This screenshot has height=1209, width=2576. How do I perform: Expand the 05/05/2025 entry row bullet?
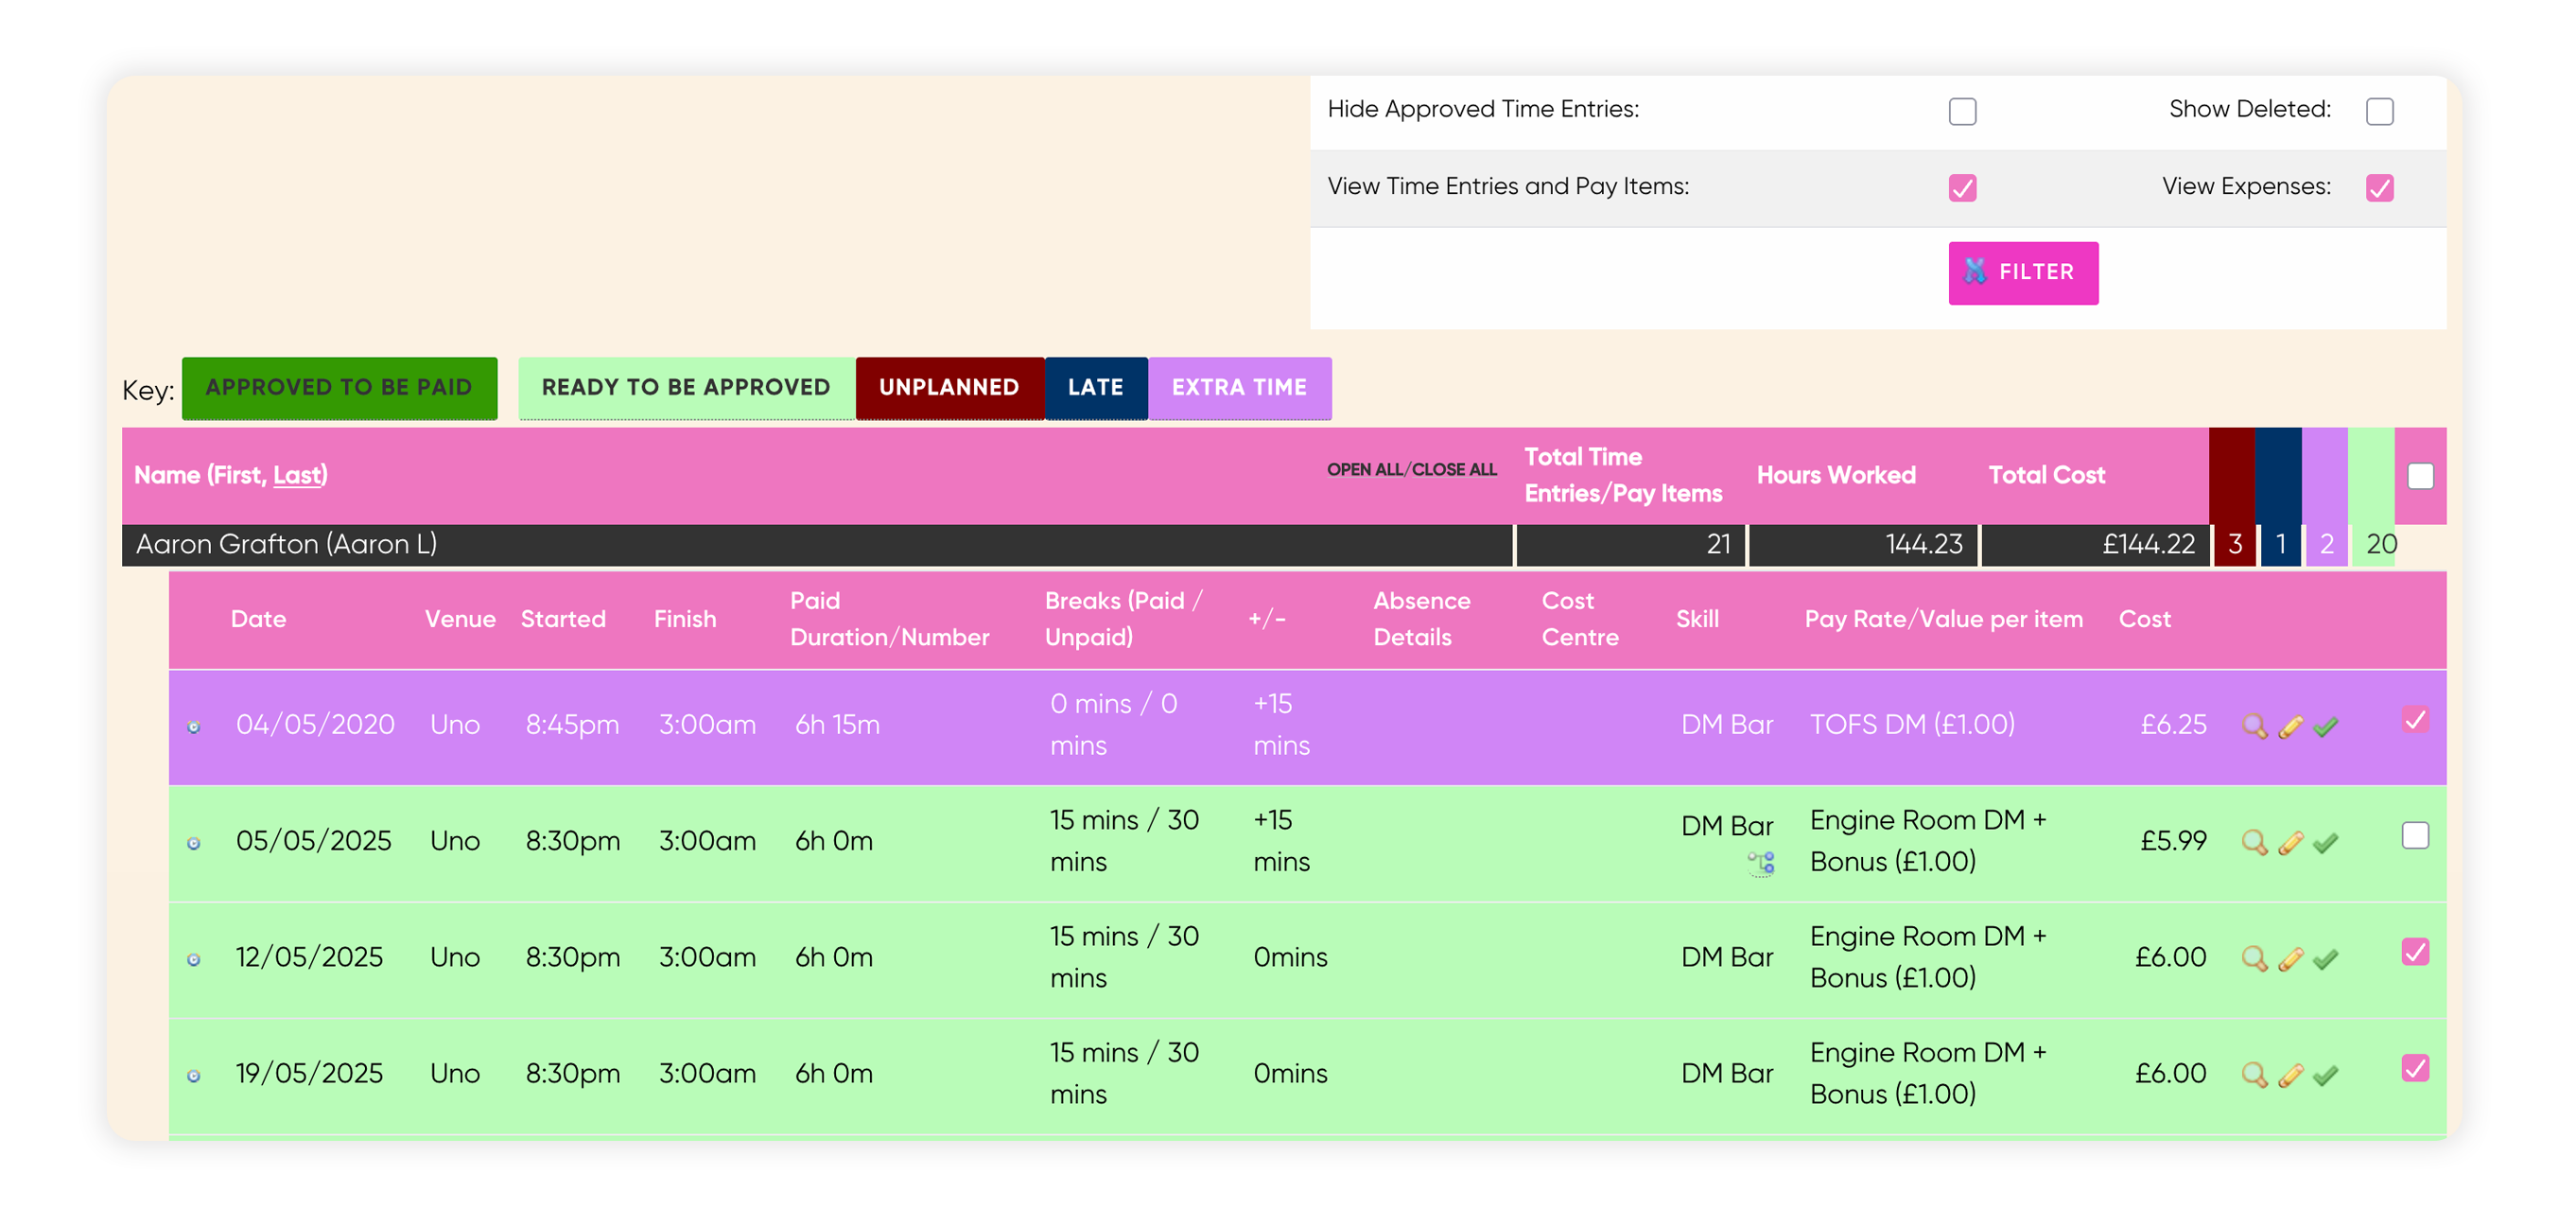[194, 843]
